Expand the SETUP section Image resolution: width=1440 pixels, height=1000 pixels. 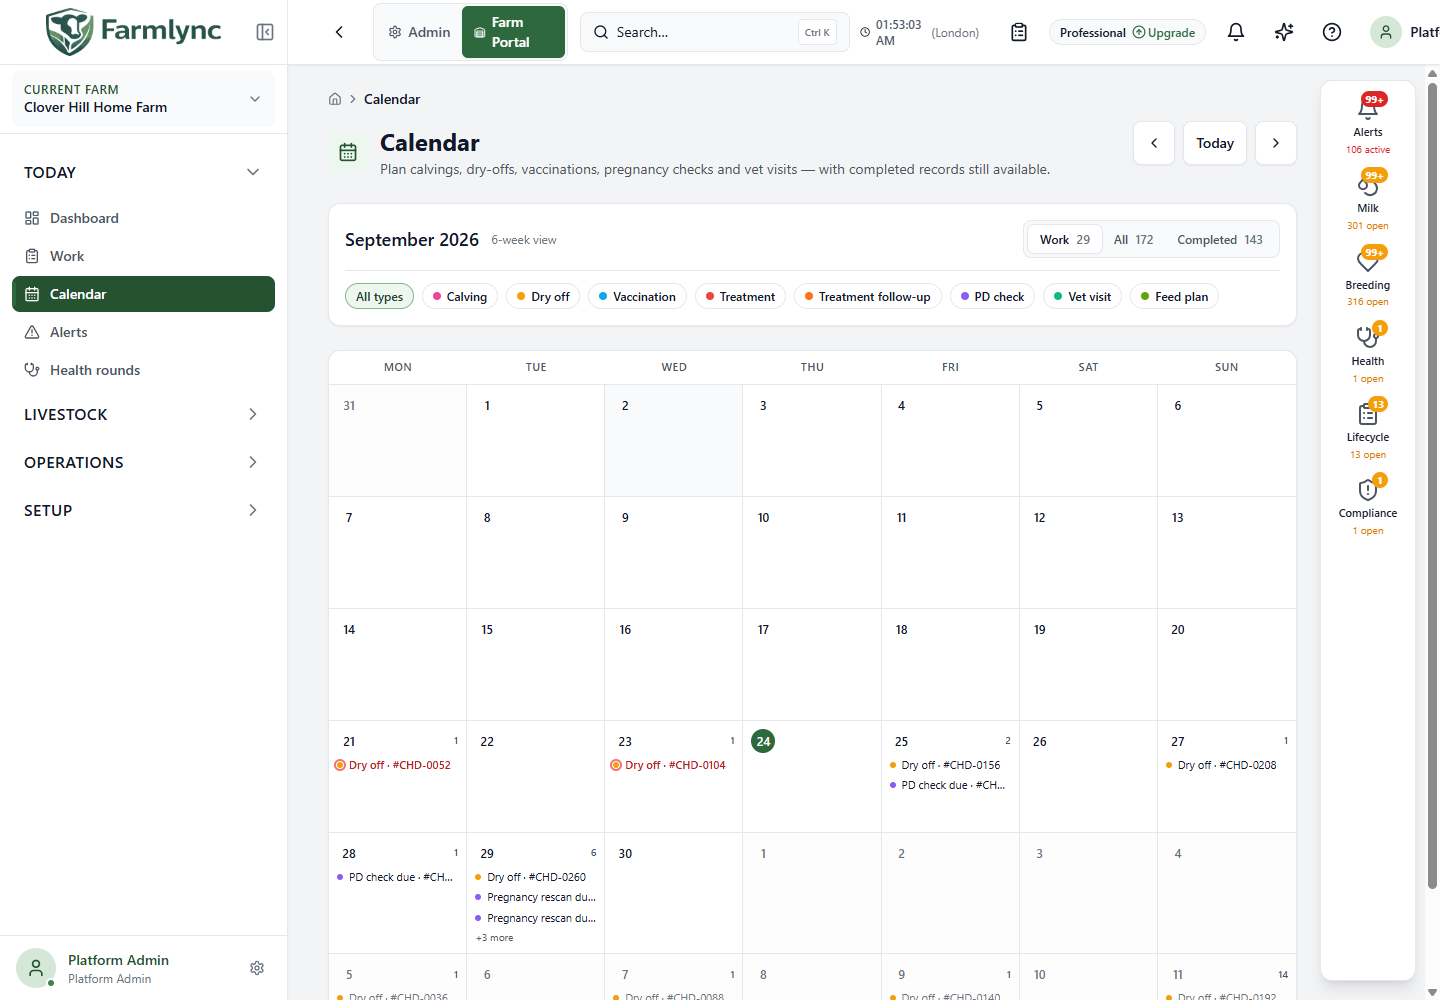coord(143,510)
